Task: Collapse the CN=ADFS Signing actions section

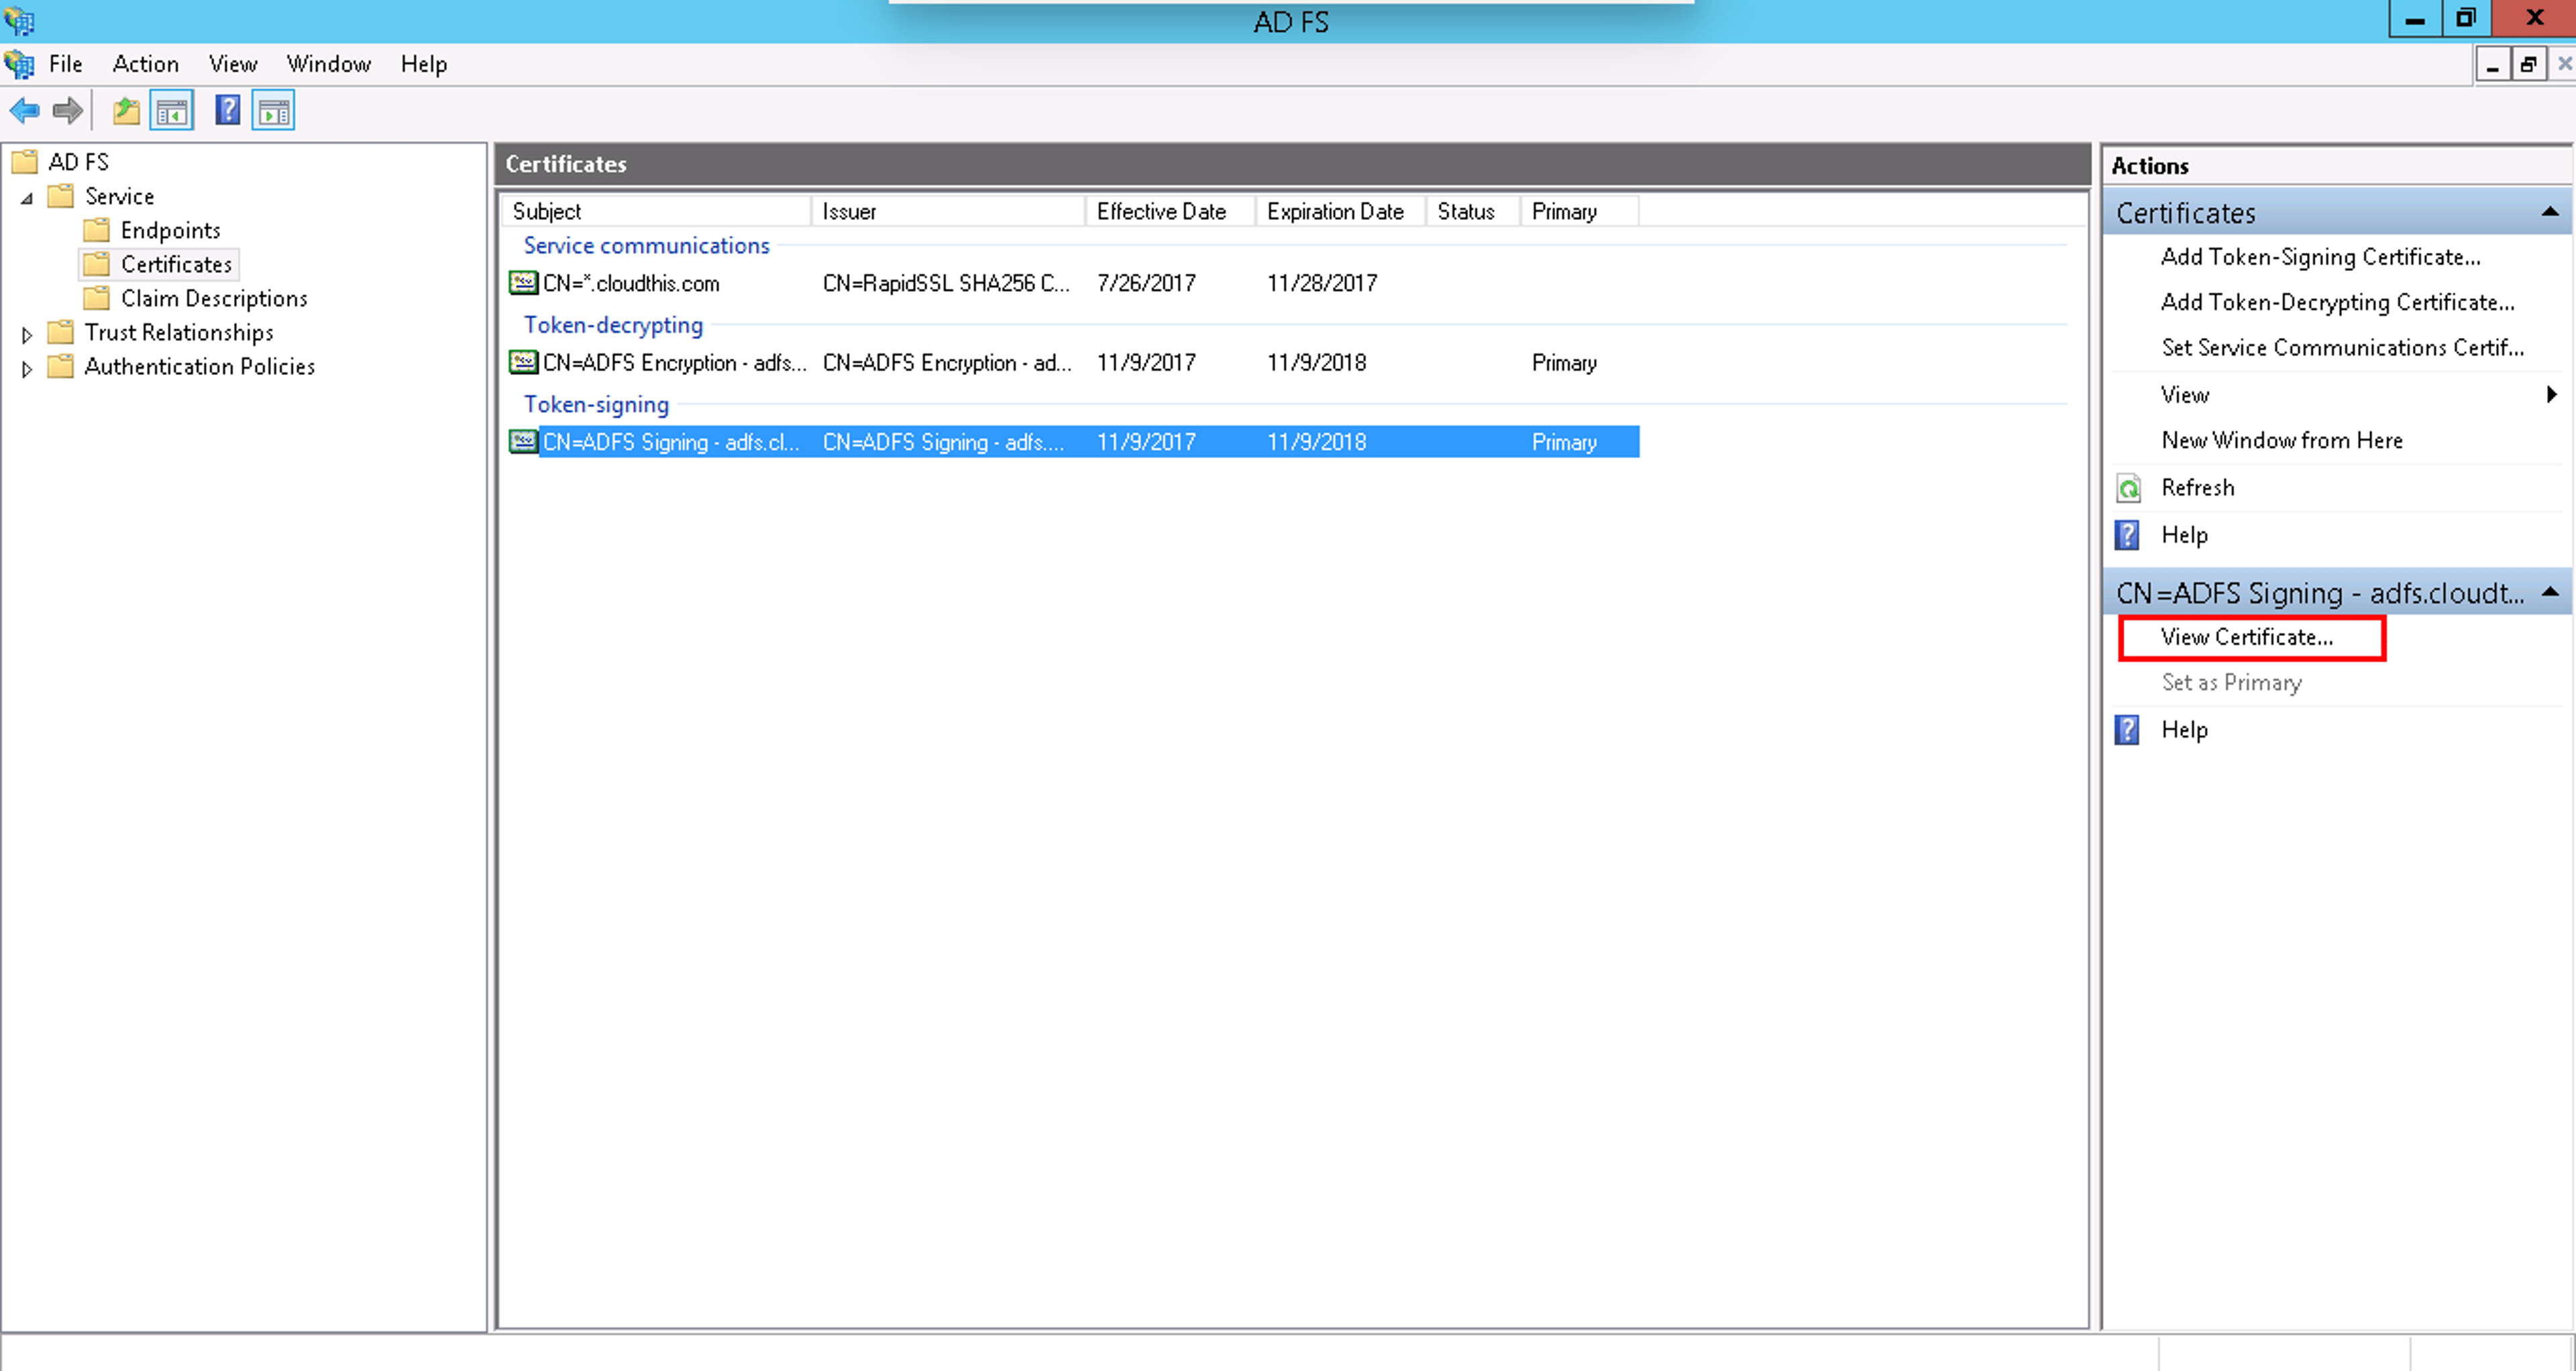Action: (2550, 592)
